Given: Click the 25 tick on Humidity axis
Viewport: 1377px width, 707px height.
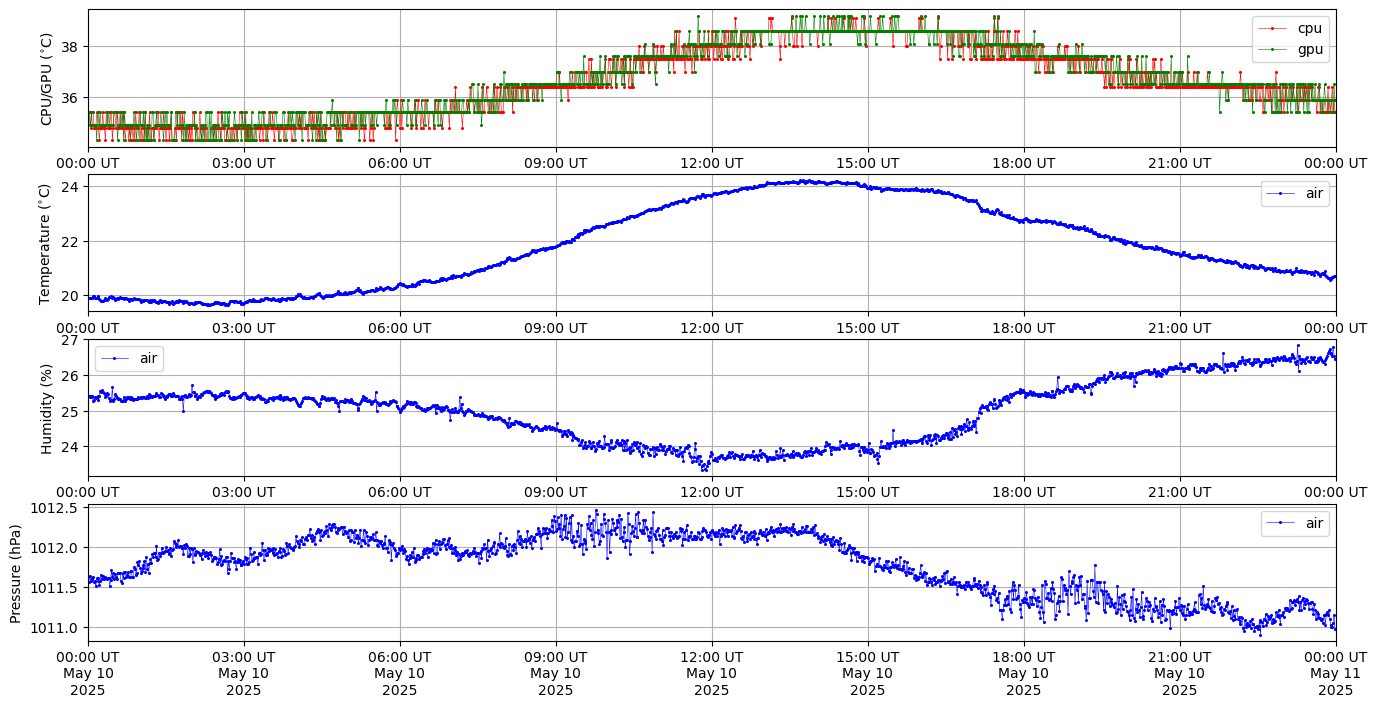Looking at the screenshot, I should (72, 411).
